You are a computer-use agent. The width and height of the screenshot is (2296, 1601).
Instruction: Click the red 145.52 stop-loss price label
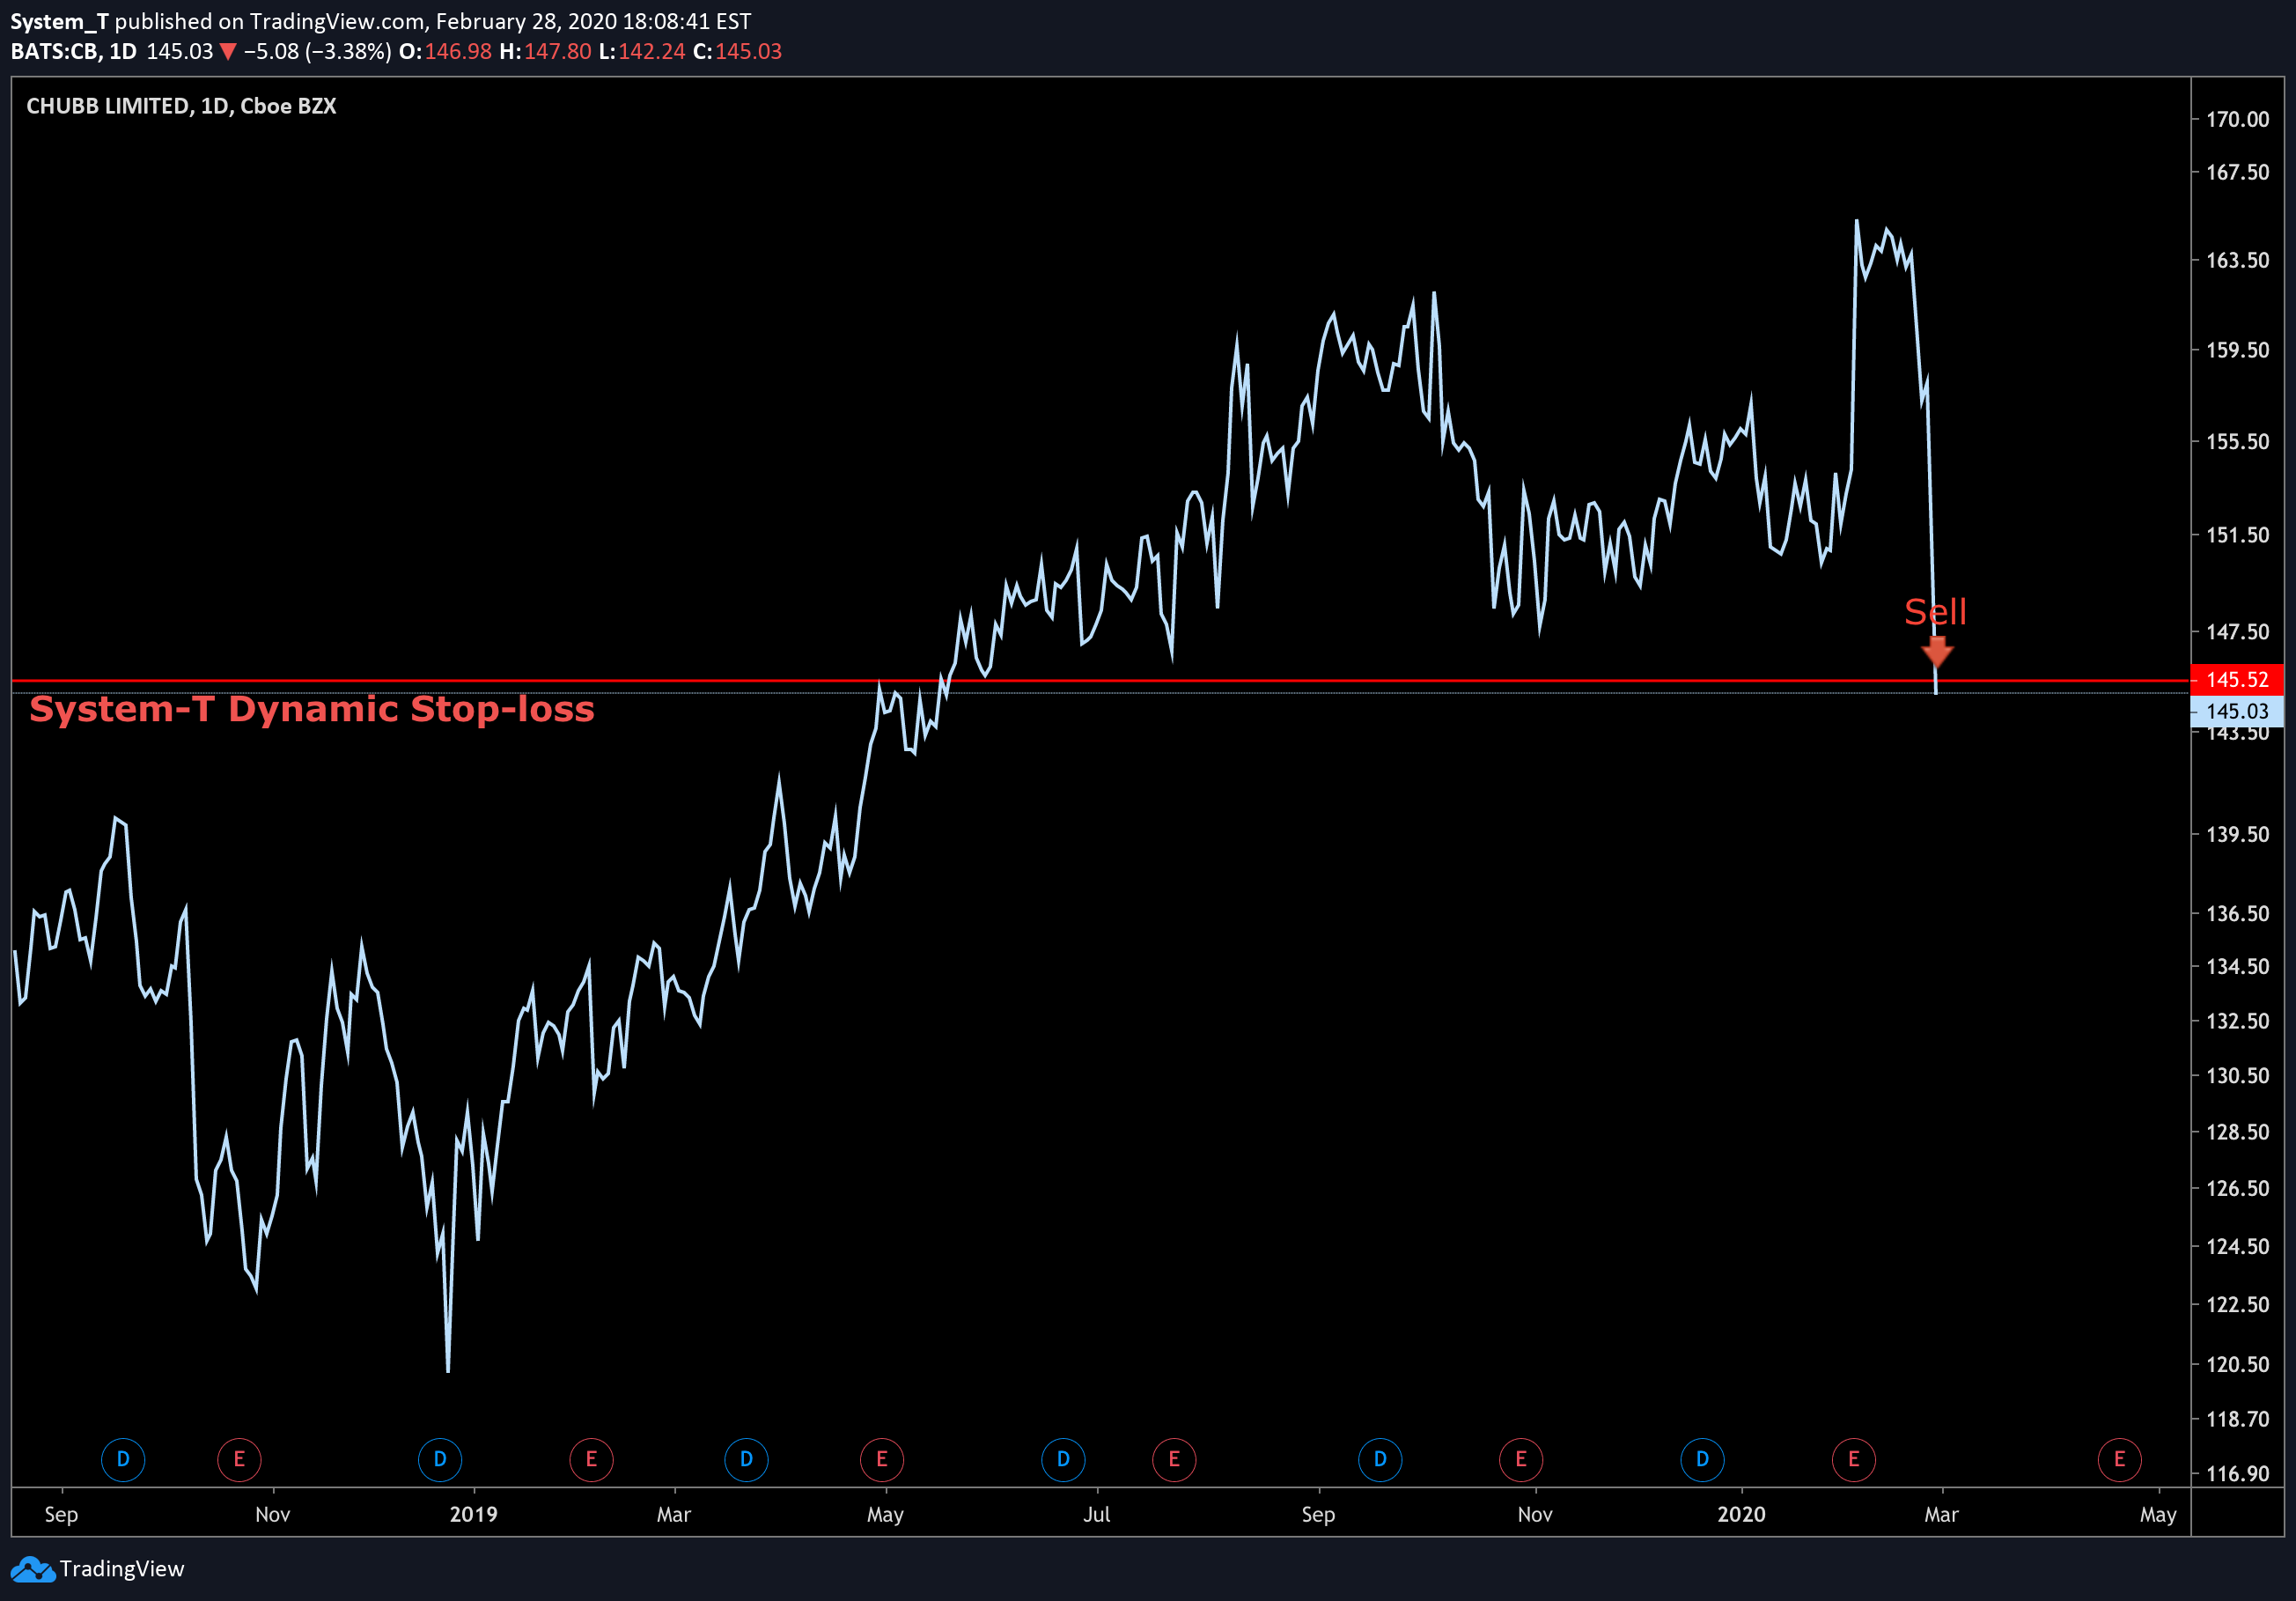[x=2237, y=680]
